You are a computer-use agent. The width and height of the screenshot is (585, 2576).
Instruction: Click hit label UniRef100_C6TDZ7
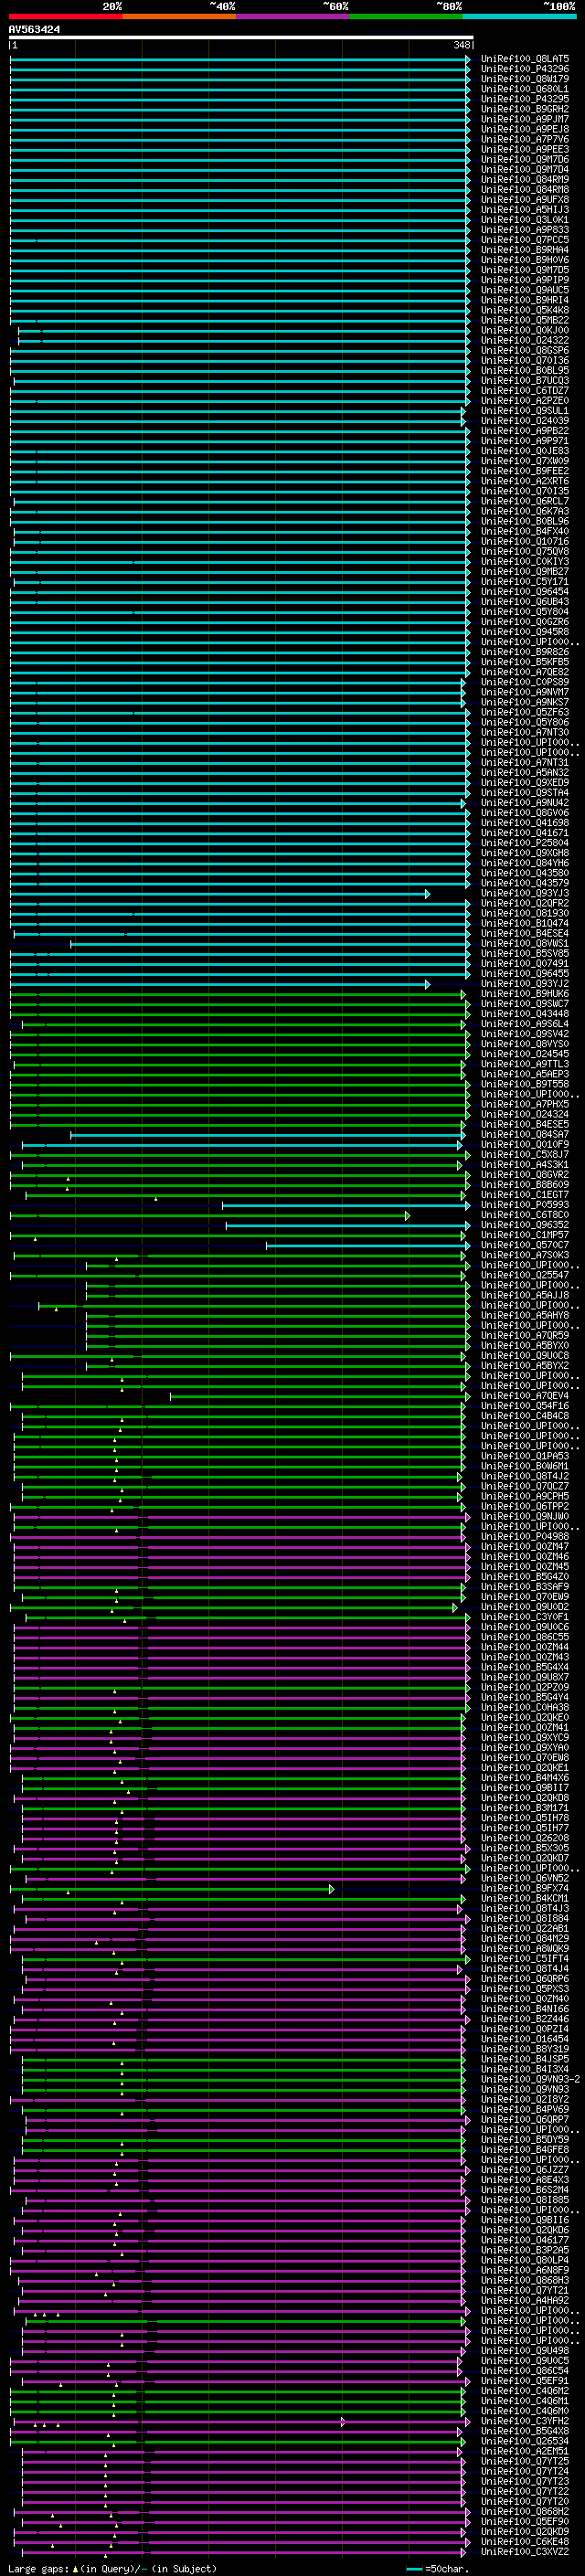click(x=525, y=391)
